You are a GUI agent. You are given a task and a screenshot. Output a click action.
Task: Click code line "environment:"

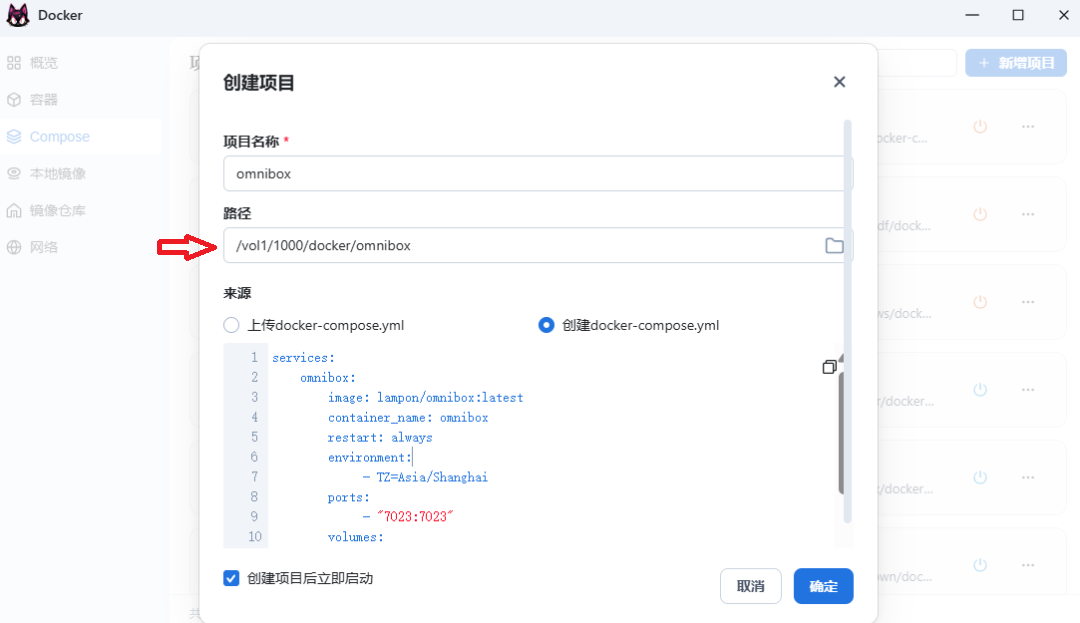369,457
